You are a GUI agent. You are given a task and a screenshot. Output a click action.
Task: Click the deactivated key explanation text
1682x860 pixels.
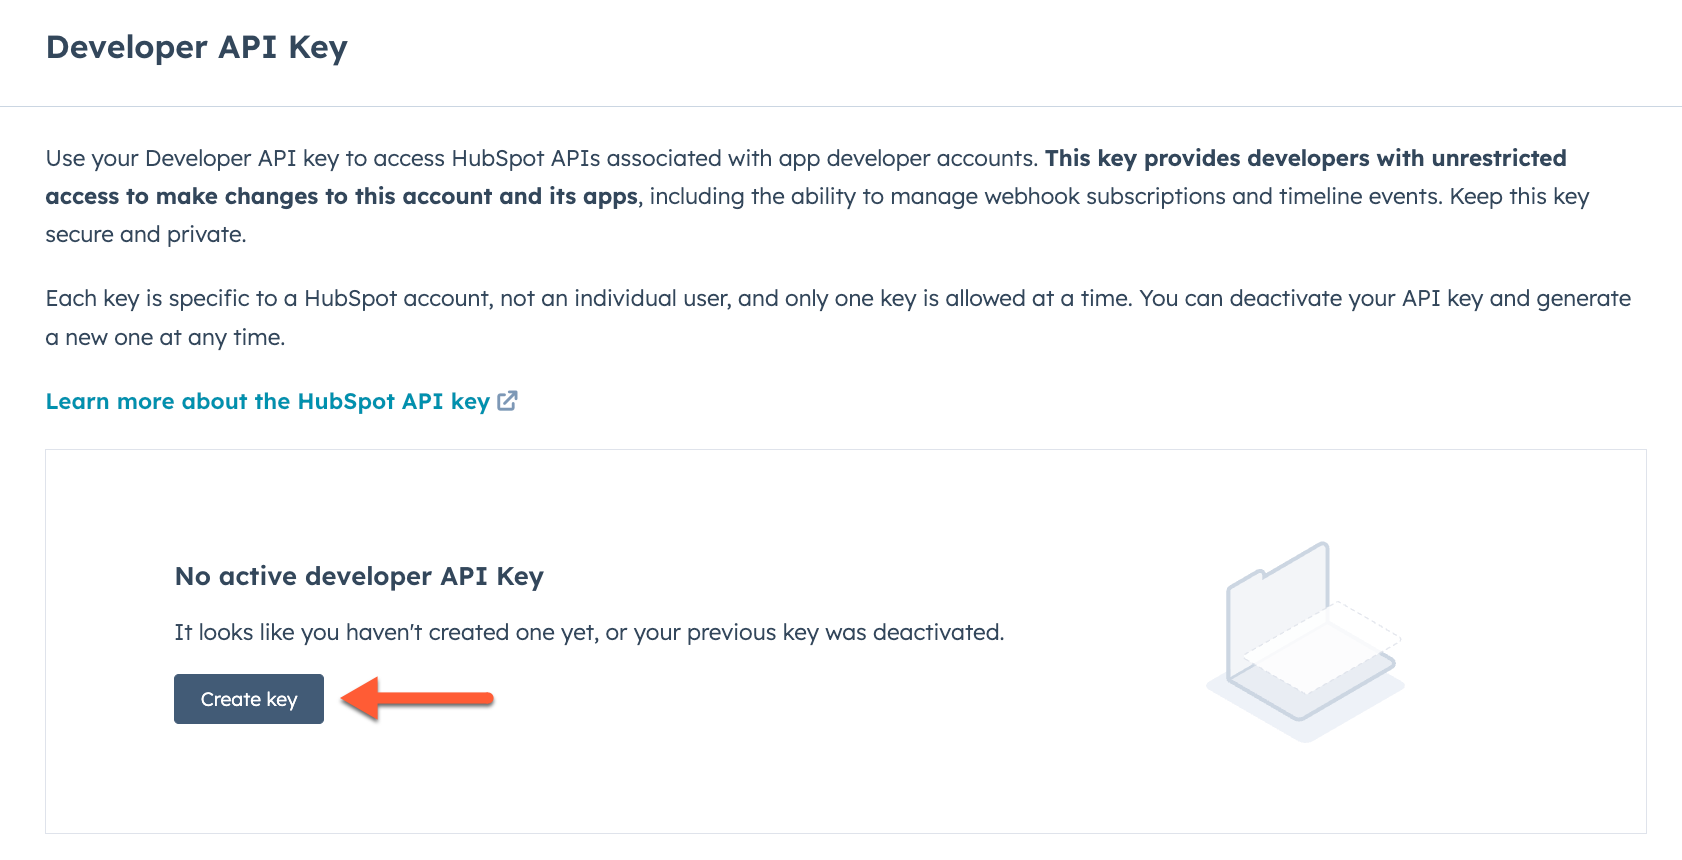589,631
